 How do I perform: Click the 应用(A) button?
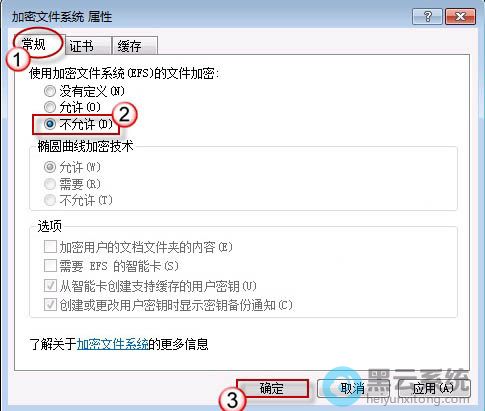point(433,389)
